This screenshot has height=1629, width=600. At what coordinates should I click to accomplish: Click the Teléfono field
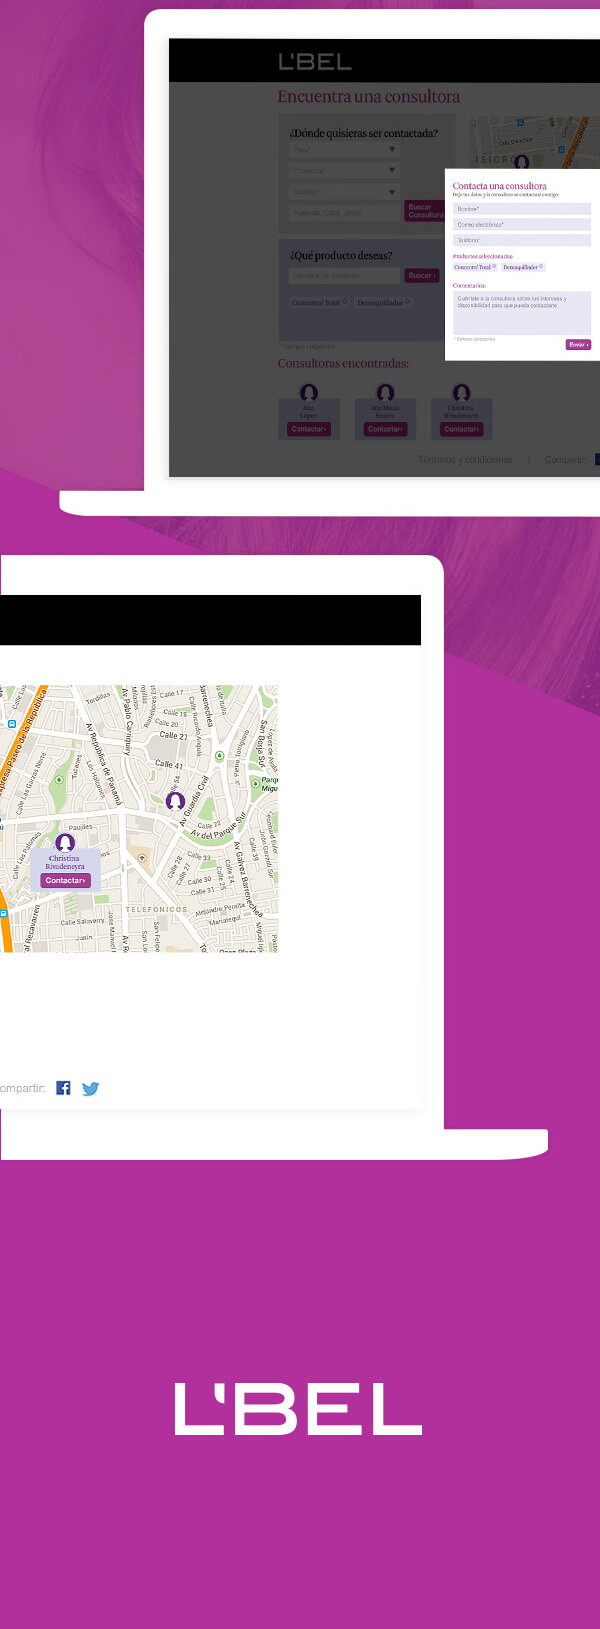pos(522,241)
